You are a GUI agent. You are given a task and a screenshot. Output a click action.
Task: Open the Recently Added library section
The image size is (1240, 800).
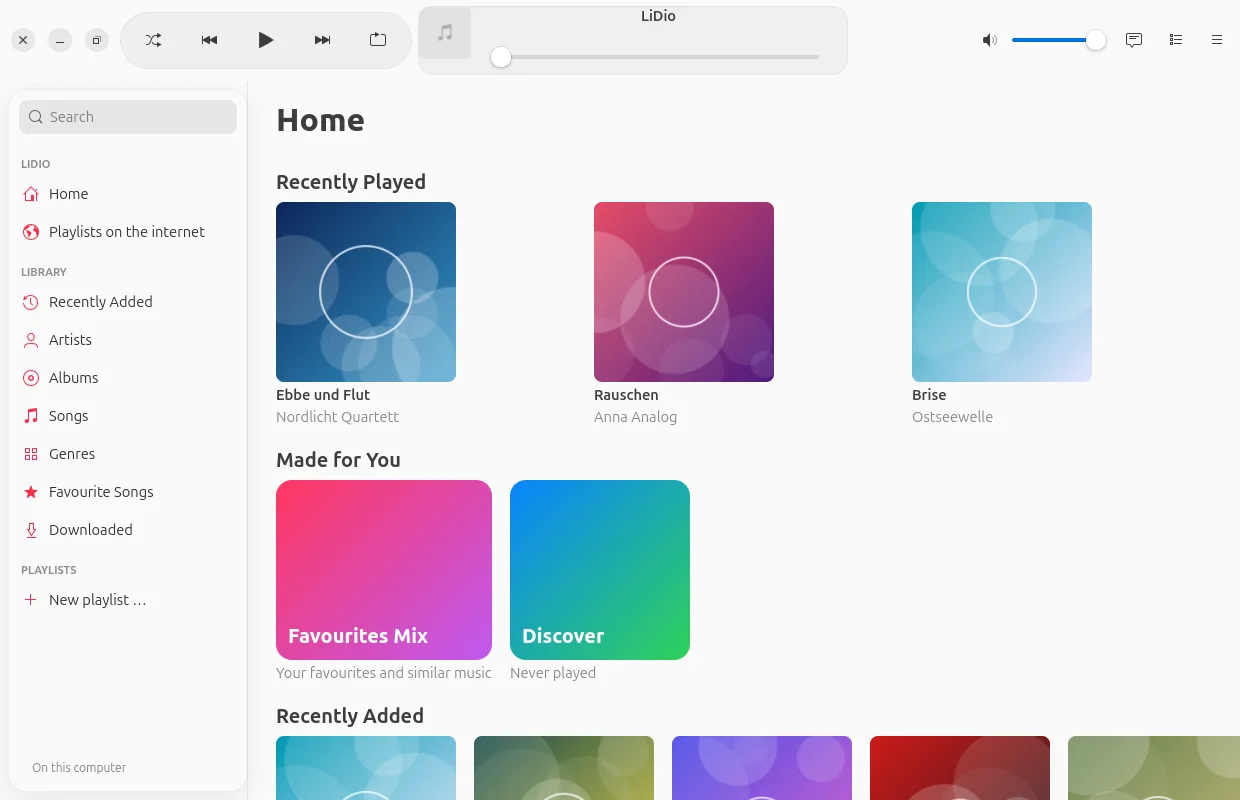pos(128,302)
